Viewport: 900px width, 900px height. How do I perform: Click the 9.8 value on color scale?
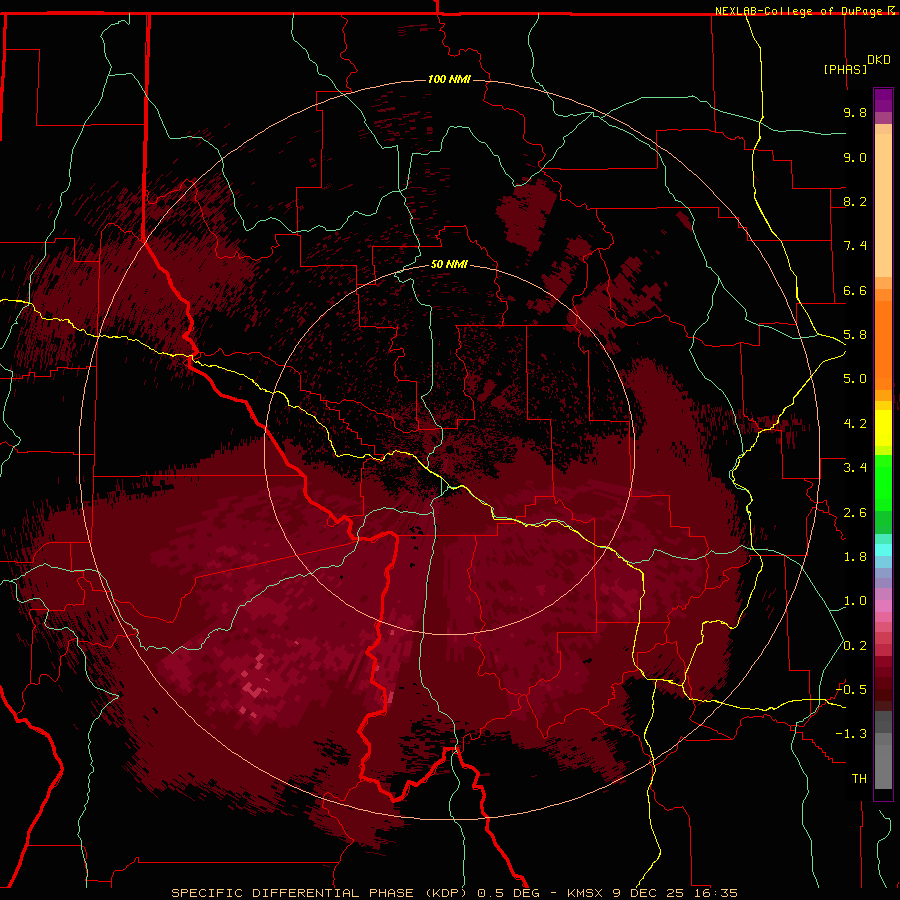pyautogui.click(x=855, y=112)
